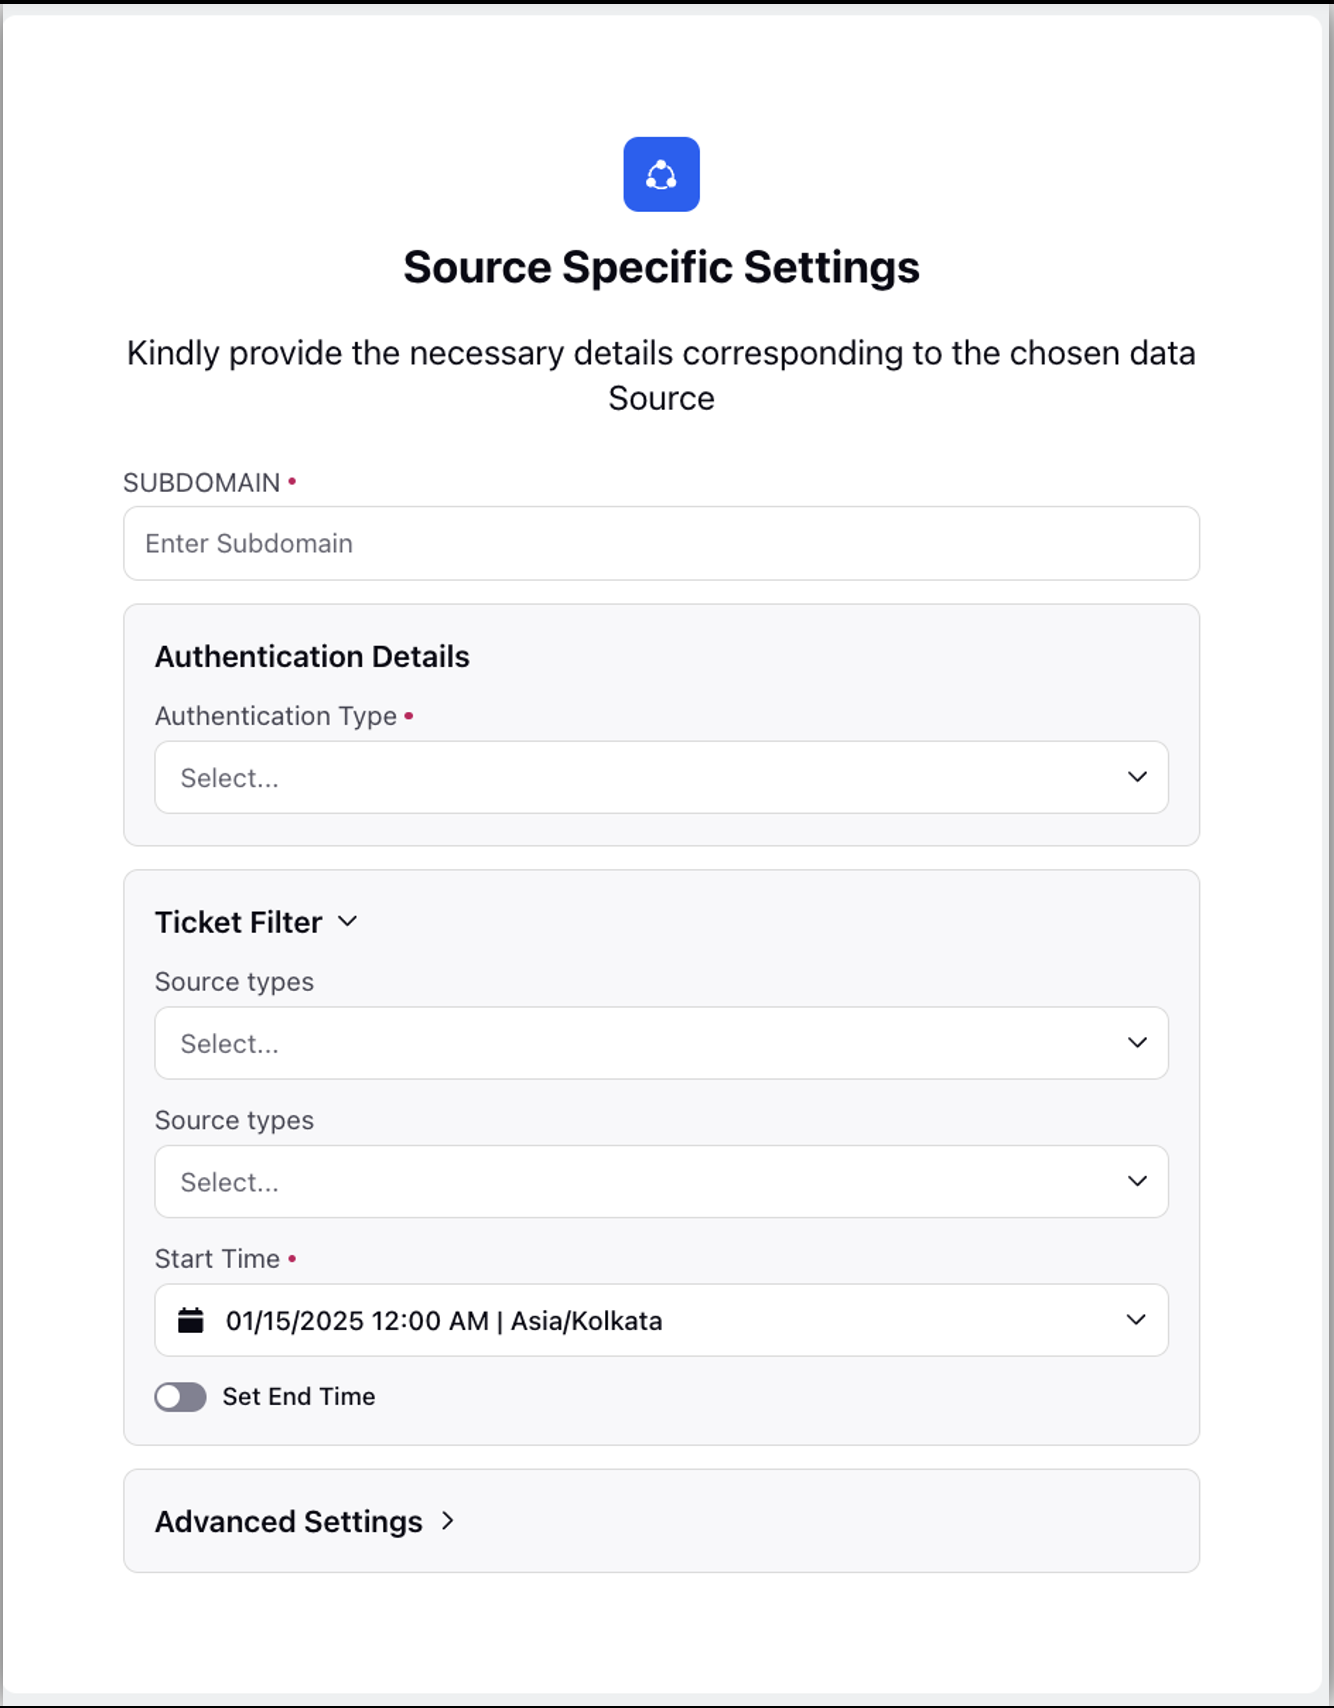Click the right-arrow icon next to Advanced Settings
The image size is (1334, 1708).
pos(448,1520)
